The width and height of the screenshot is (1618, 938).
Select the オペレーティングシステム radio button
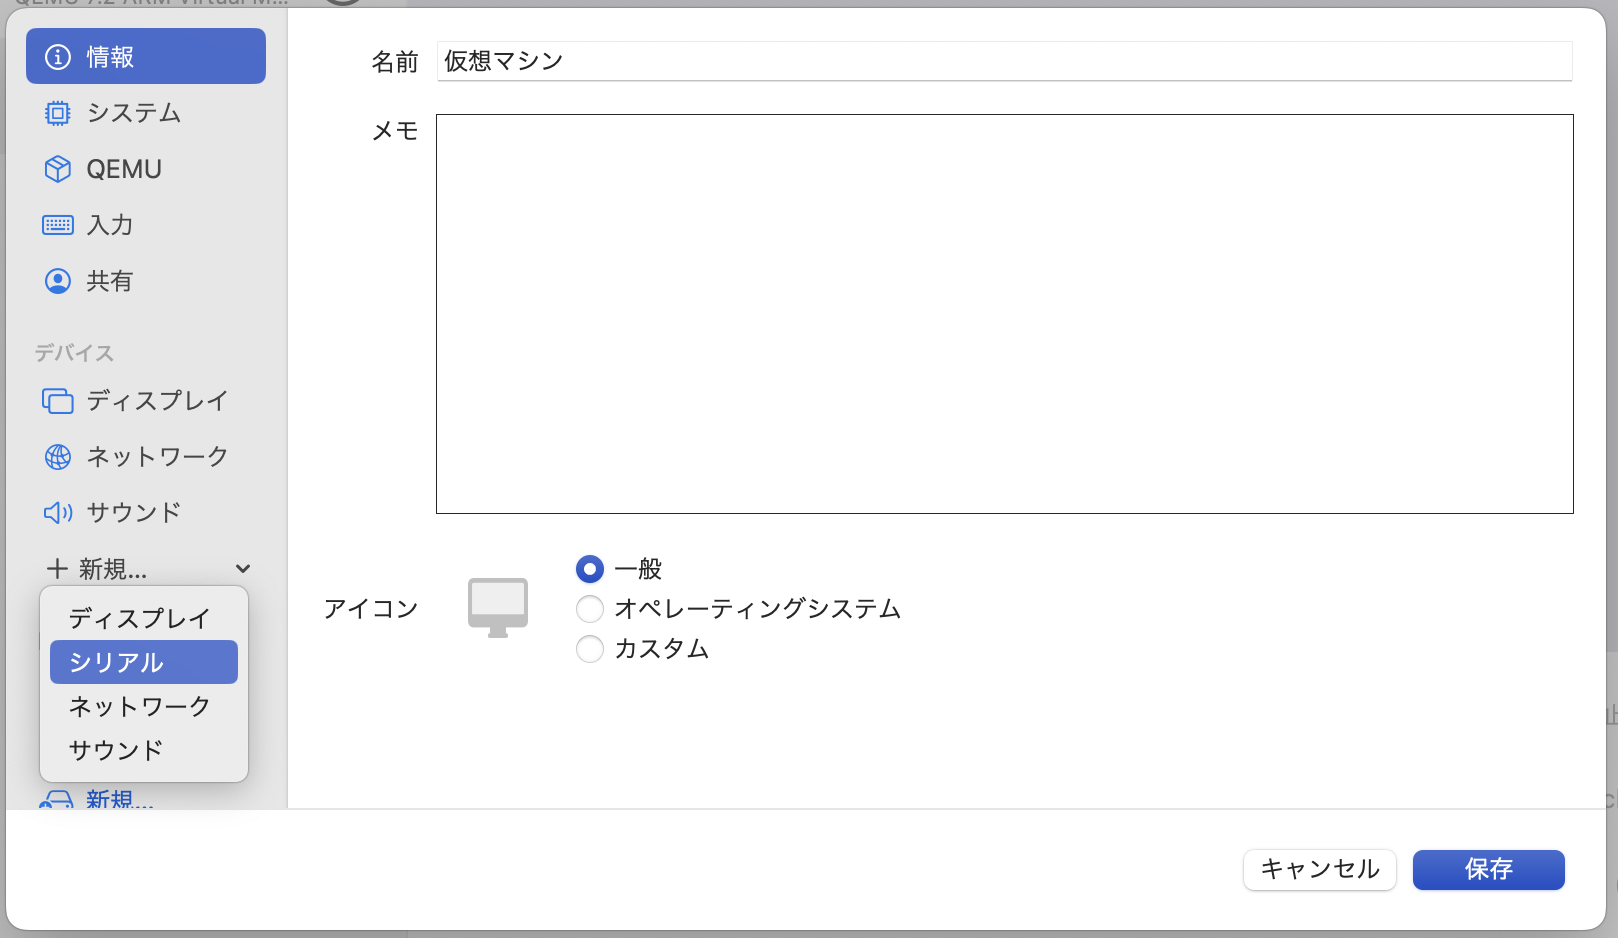590,609
